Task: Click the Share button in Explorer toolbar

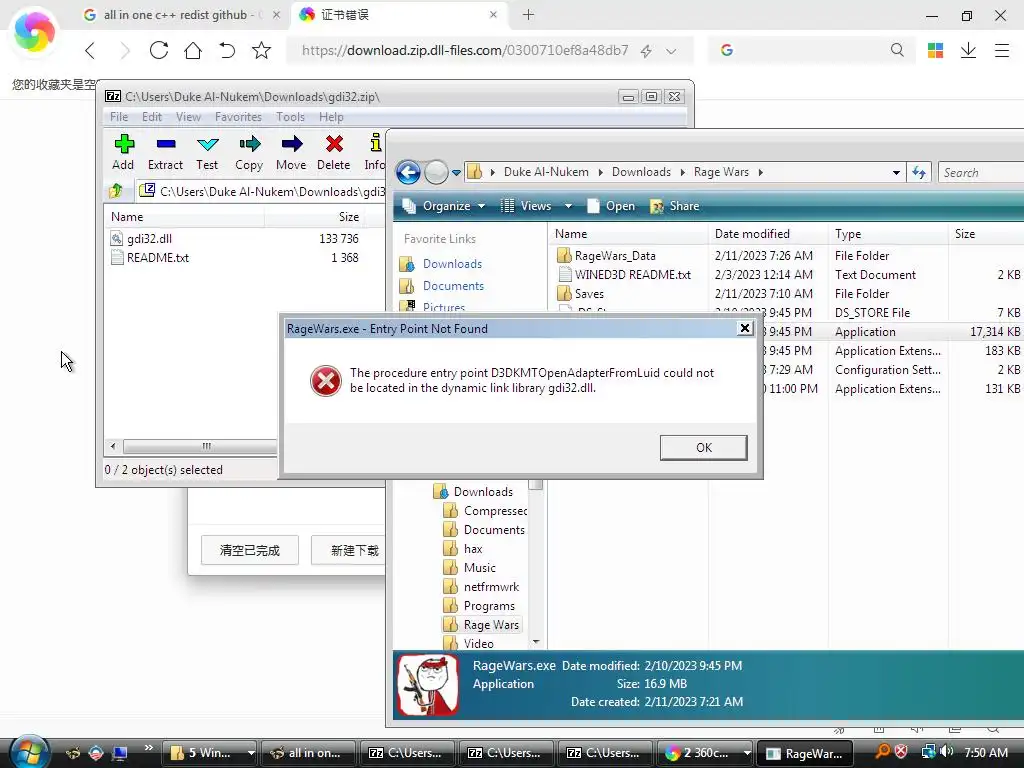Action: click(675, 206)
